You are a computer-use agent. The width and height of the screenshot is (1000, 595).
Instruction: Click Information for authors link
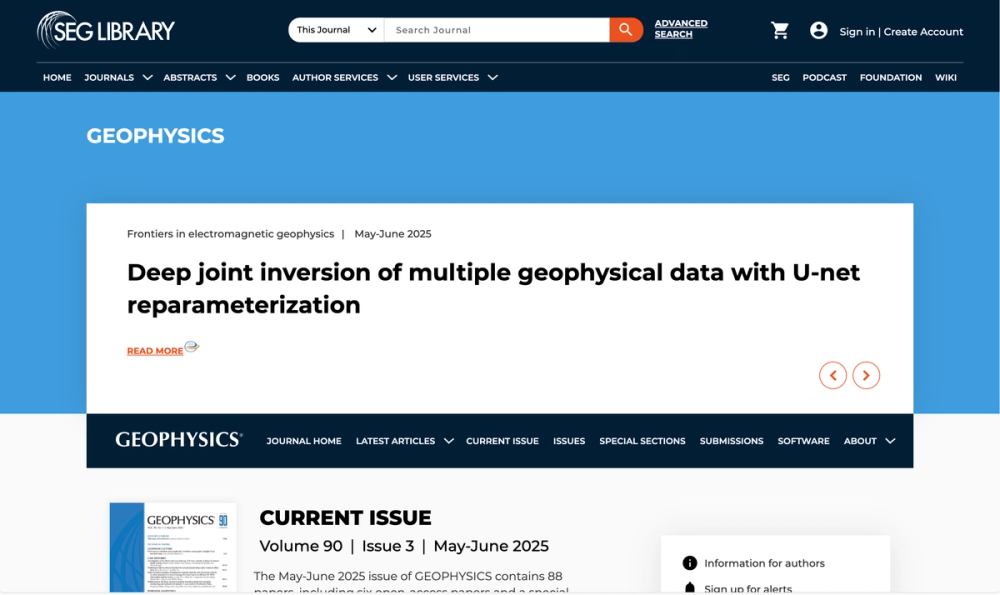coord(764,563)
